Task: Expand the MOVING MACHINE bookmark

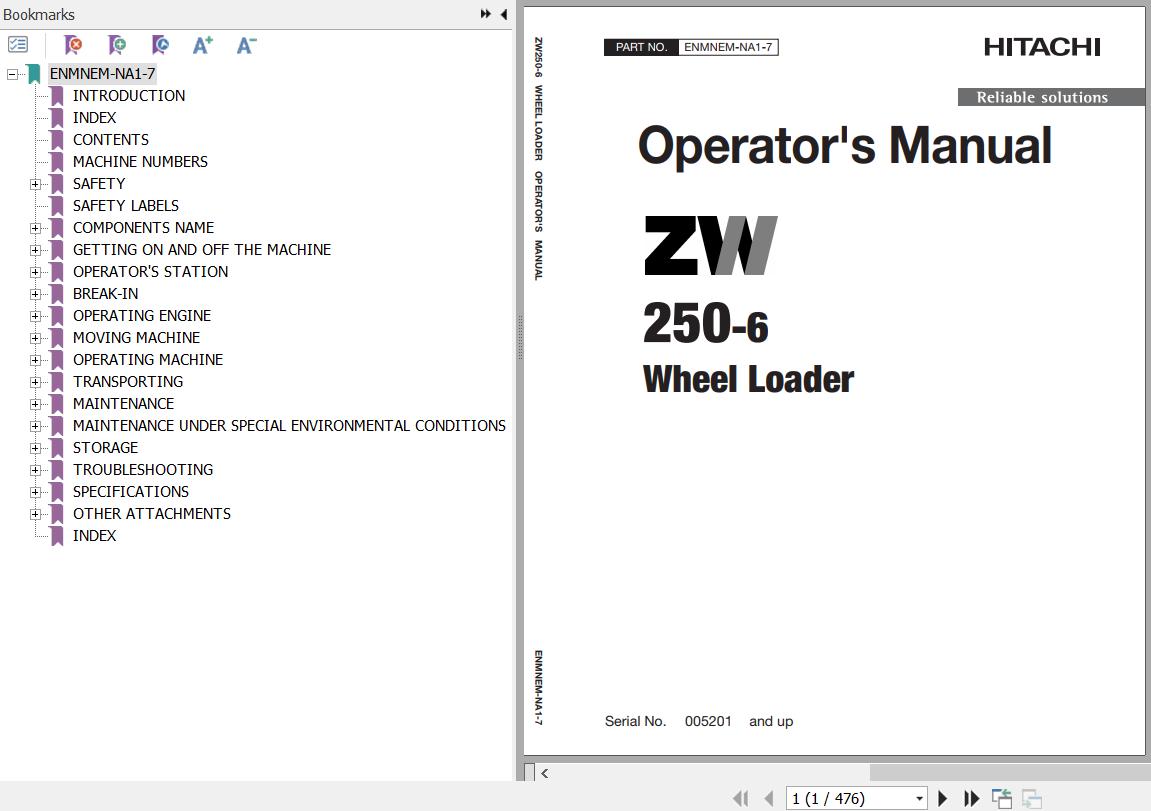Action: (x=35, y=338)
